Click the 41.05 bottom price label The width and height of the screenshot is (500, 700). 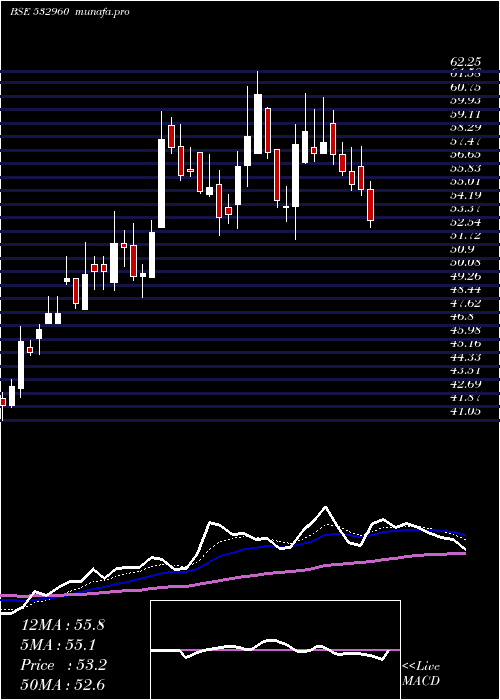(465, 411)
